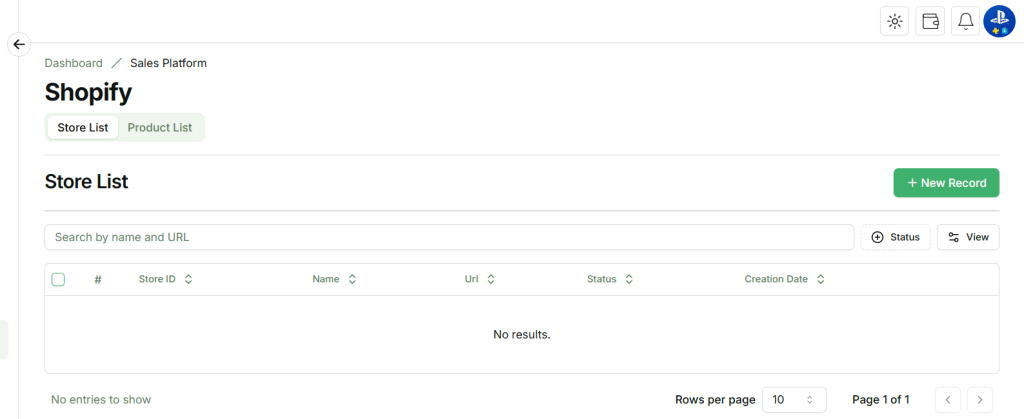Open the user profile avatar
1024x419 pixels.
pos(999,21)
